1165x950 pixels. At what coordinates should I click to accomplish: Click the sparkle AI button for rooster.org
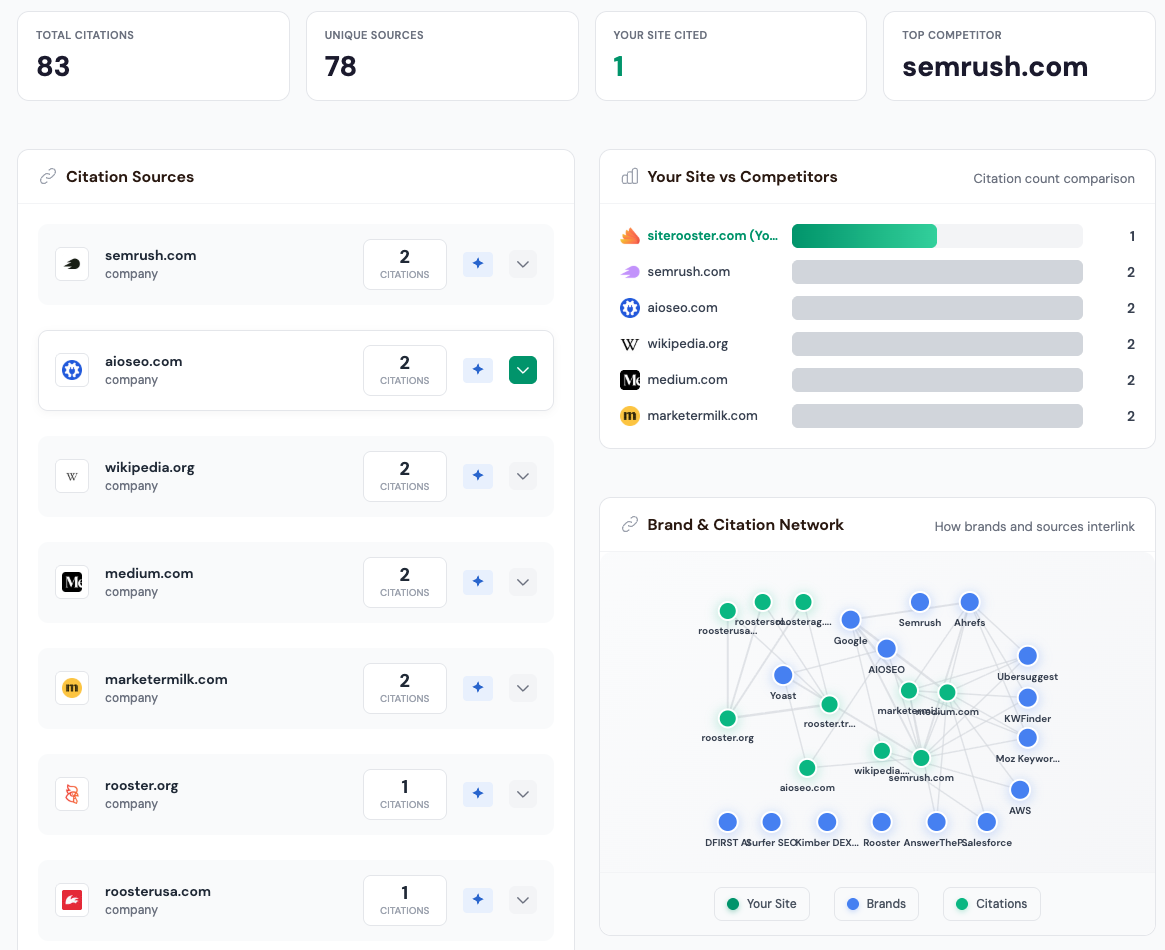(478, 794)
